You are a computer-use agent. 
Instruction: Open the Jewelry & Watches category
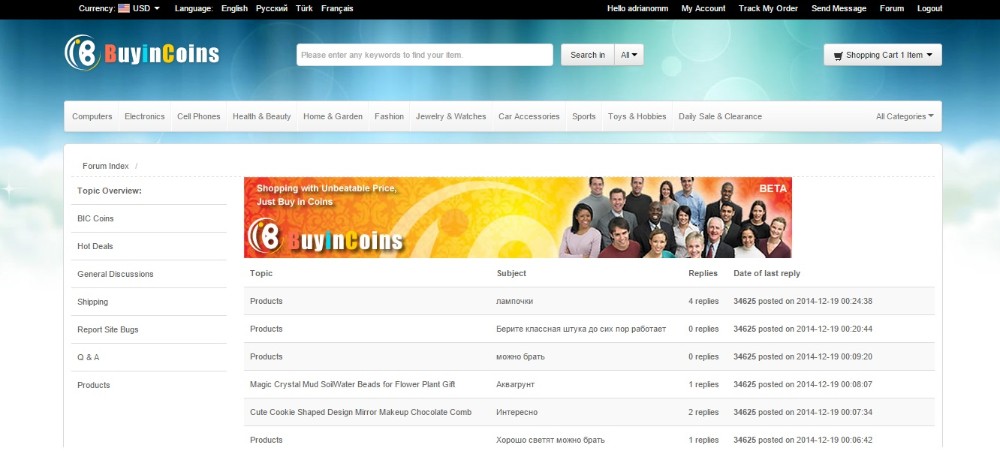[x=451, y=116]
